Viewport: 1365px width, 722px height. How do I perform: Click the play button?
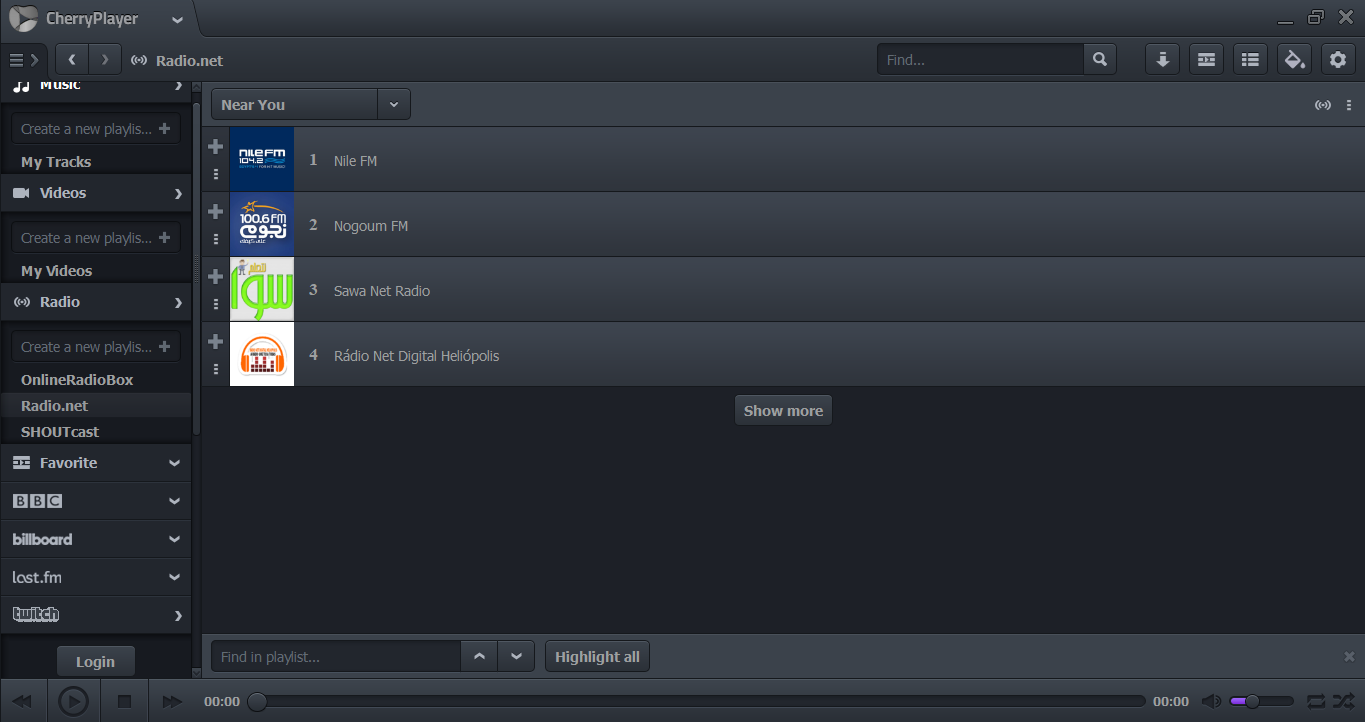(x=73, y=701)
